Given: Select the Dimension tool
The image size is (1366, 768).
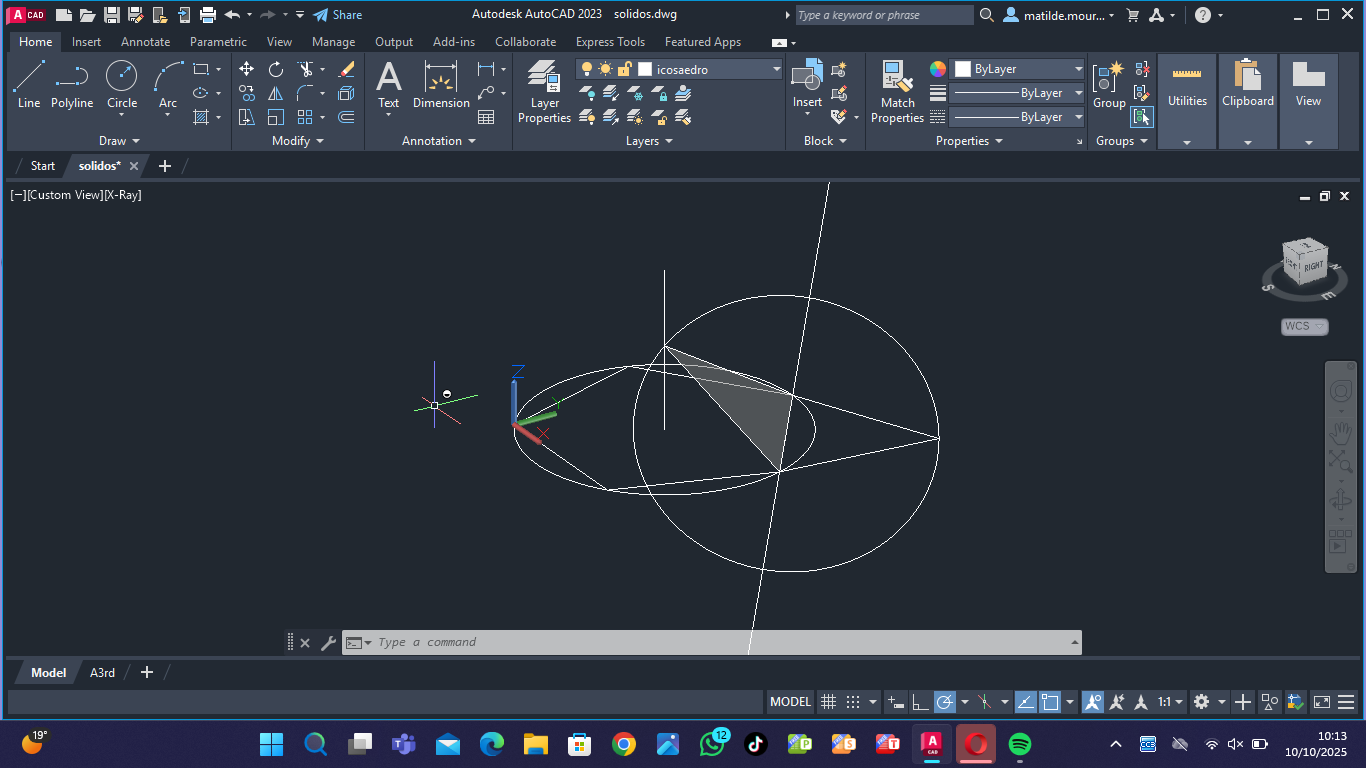Looking at the screenshot, I should pyautogui.click(x=441, y=85).
